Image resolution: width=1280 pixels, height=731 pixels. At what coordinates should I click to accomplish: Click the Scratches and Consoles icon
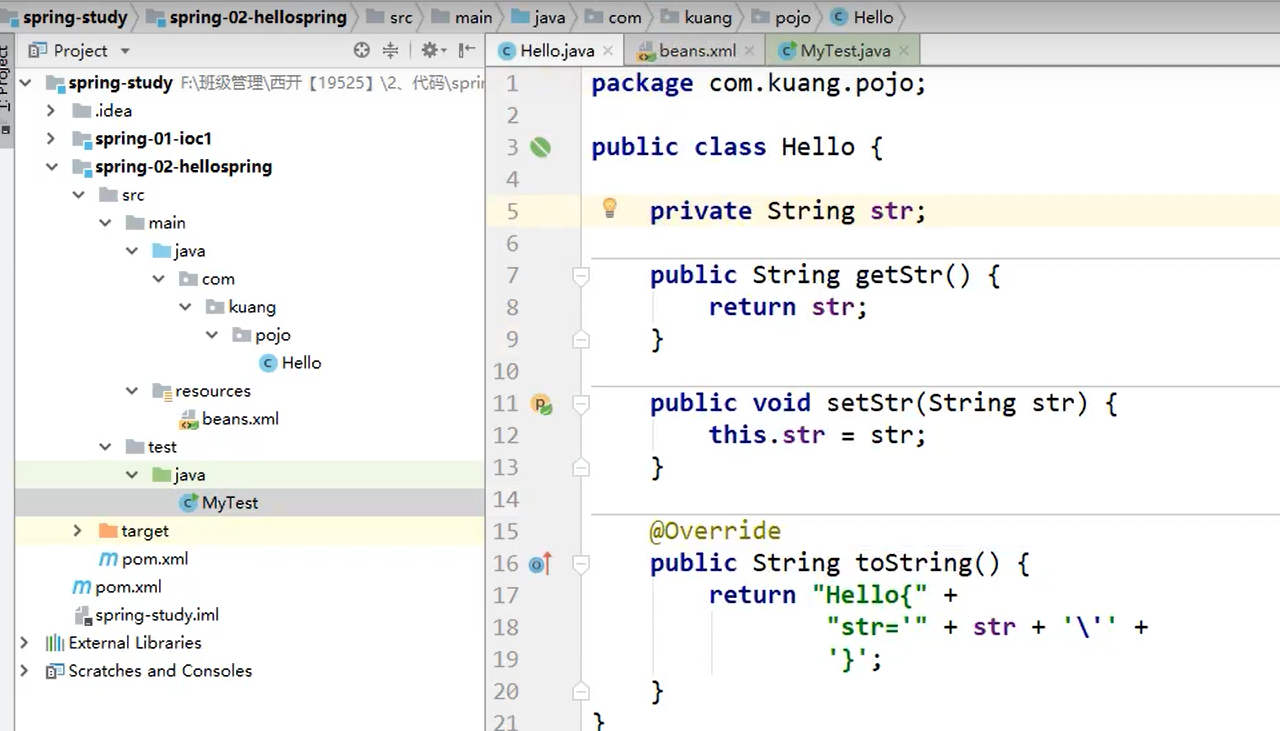(x=55, y=671)
